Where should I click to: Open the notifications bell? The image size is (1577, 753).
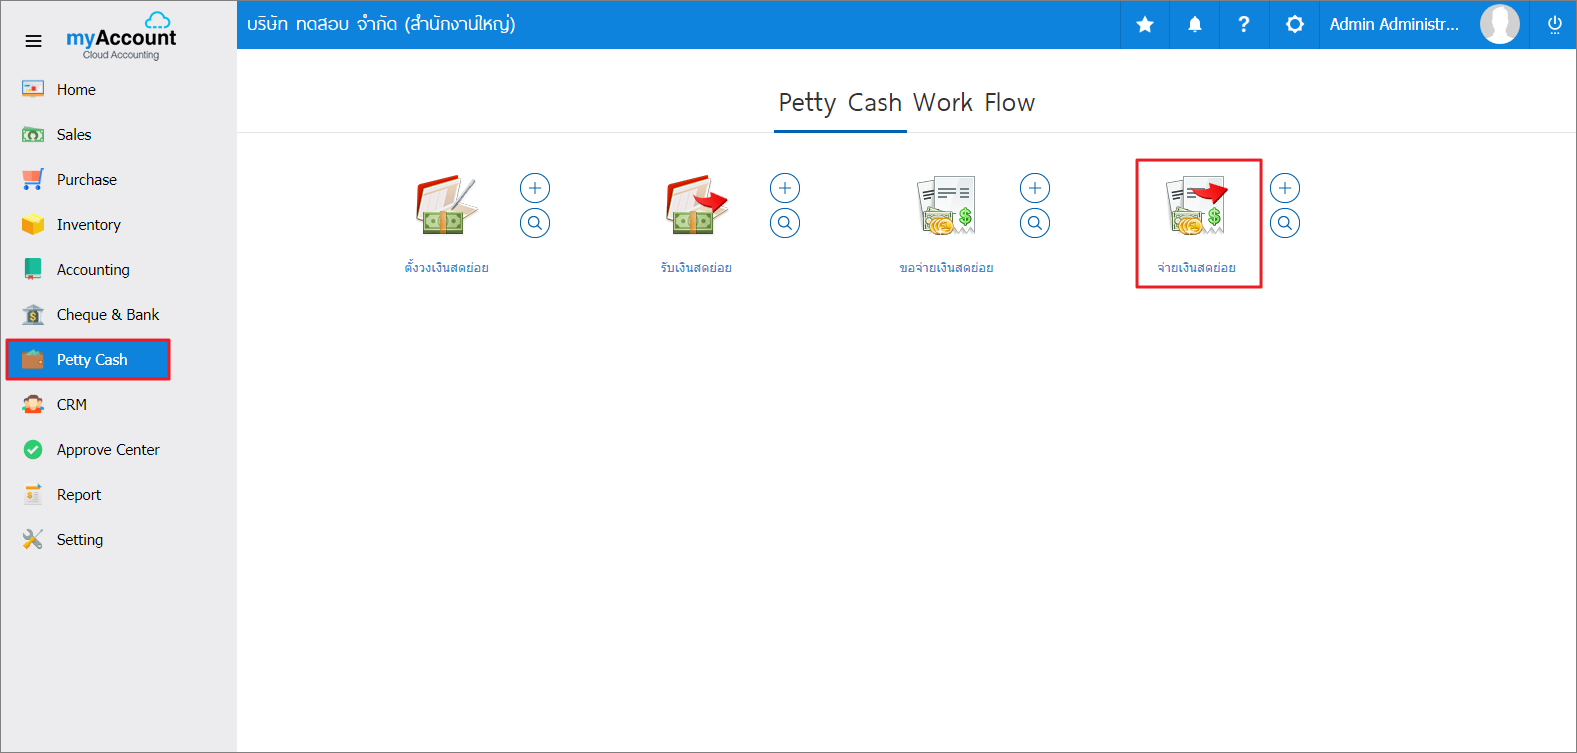click(x=1195, y=24)
